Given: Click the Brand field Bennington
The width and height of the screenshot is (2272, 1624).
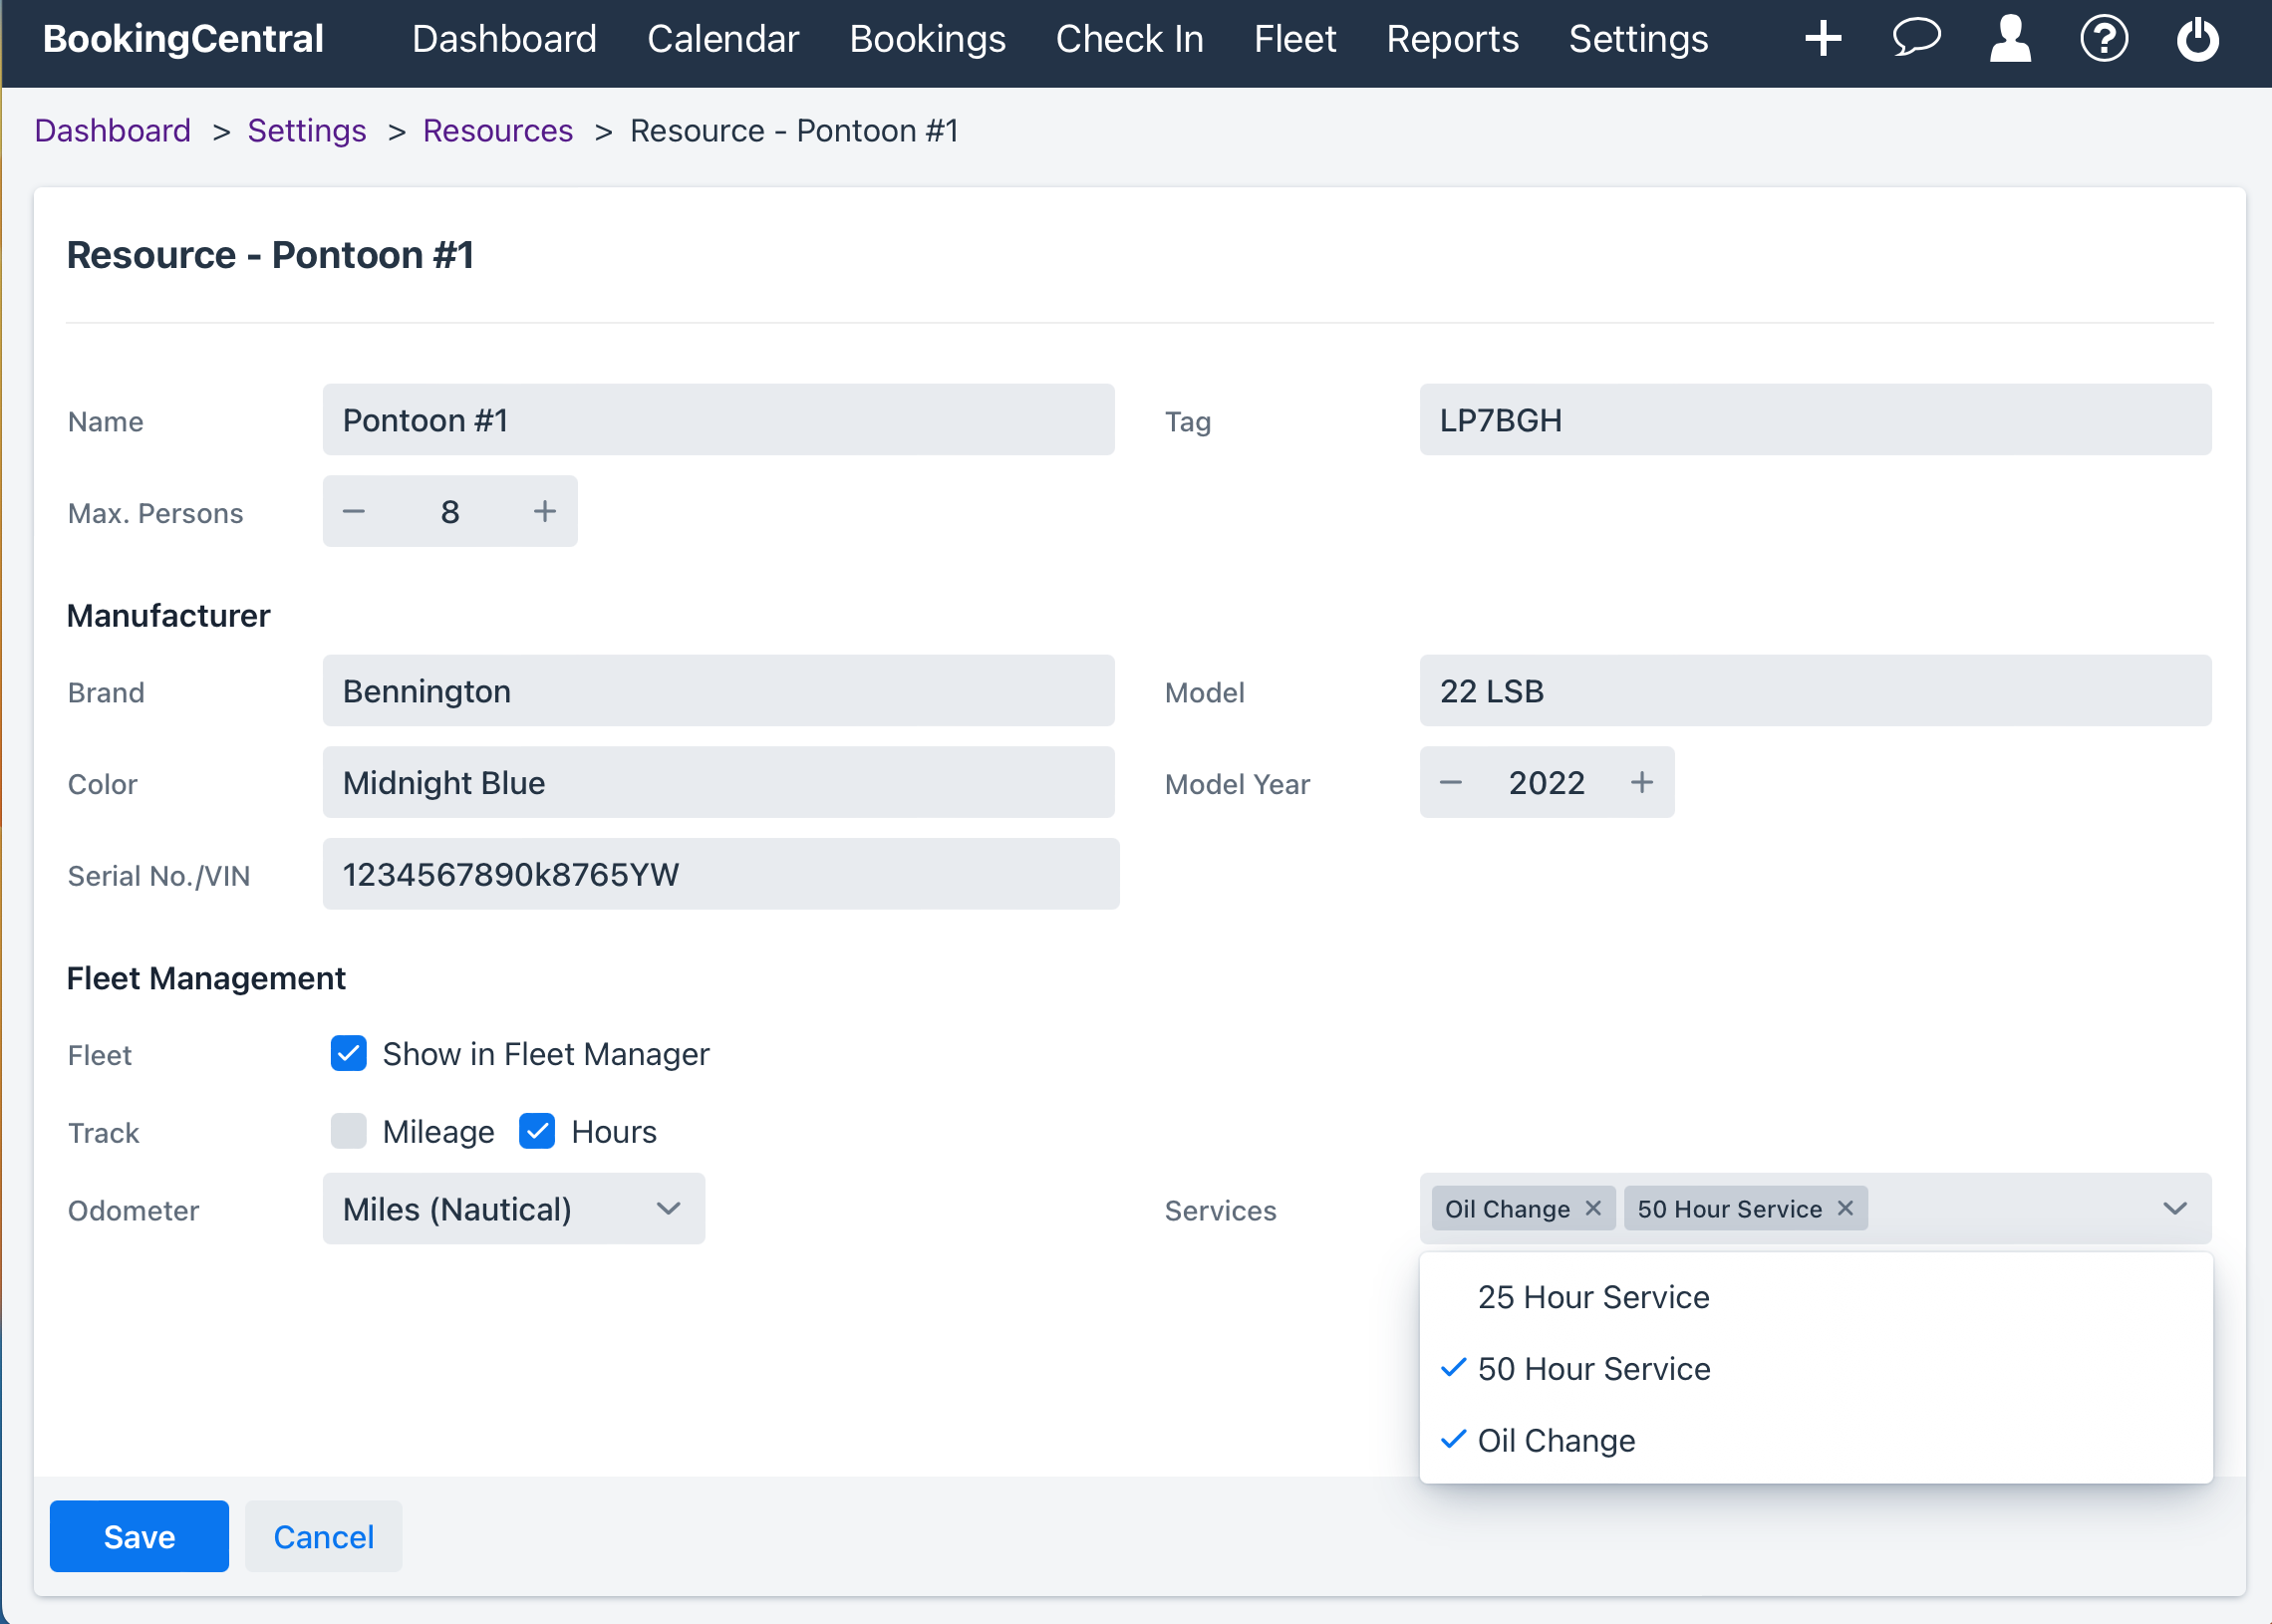Looking at the screenshot, I should click(x=718, y=691).
